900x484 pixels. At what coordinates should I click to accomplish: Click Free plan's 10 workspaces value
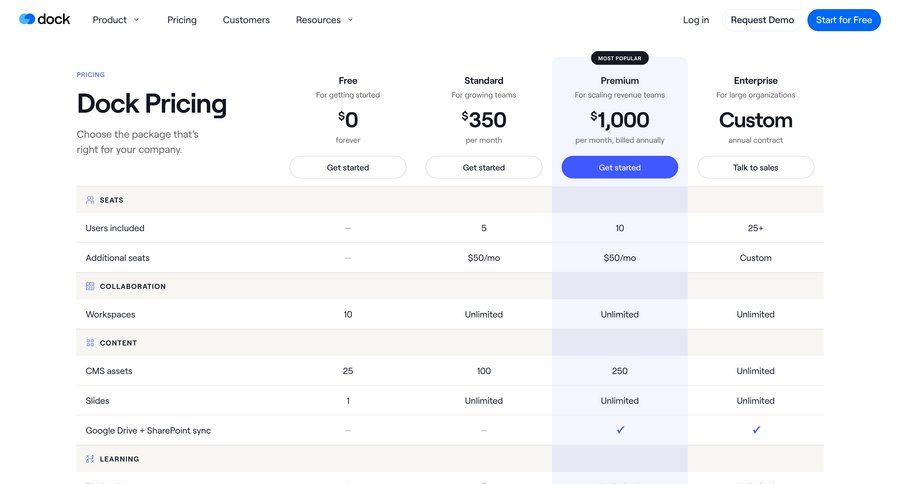pyautogui.click(x=348, y=315)
